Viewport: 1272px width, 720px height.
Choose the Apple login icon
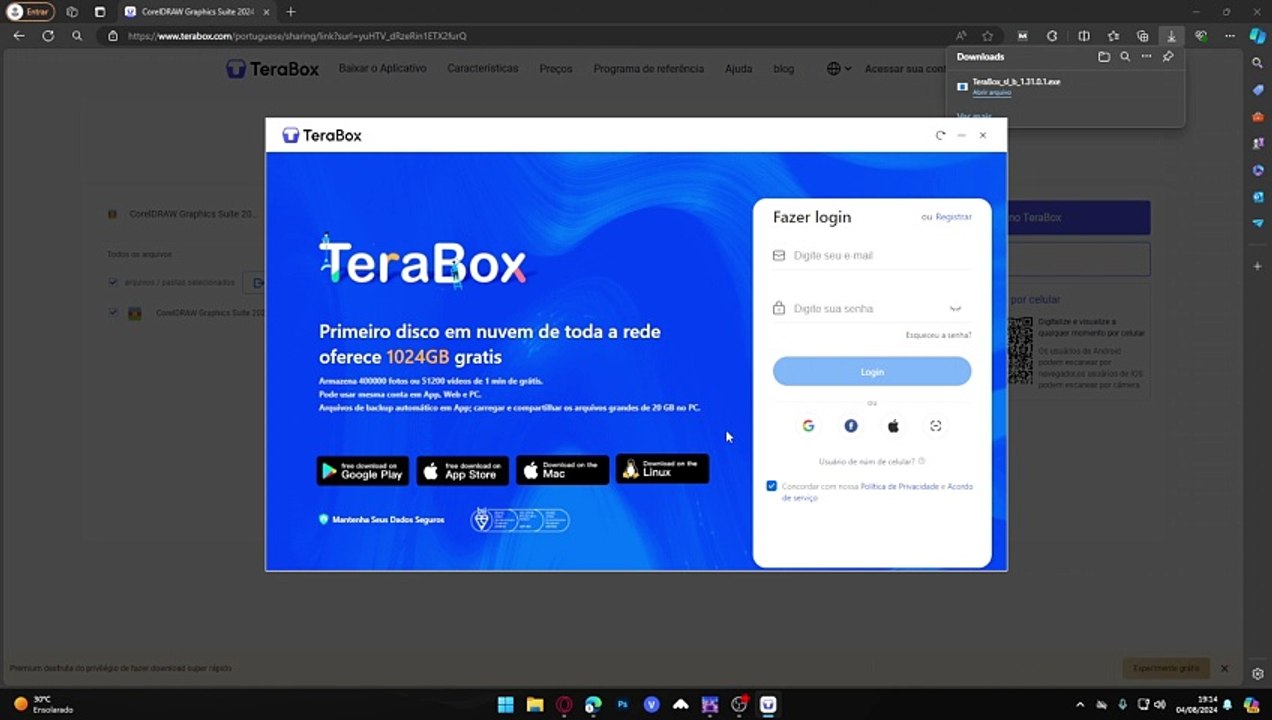coord(893,426)
